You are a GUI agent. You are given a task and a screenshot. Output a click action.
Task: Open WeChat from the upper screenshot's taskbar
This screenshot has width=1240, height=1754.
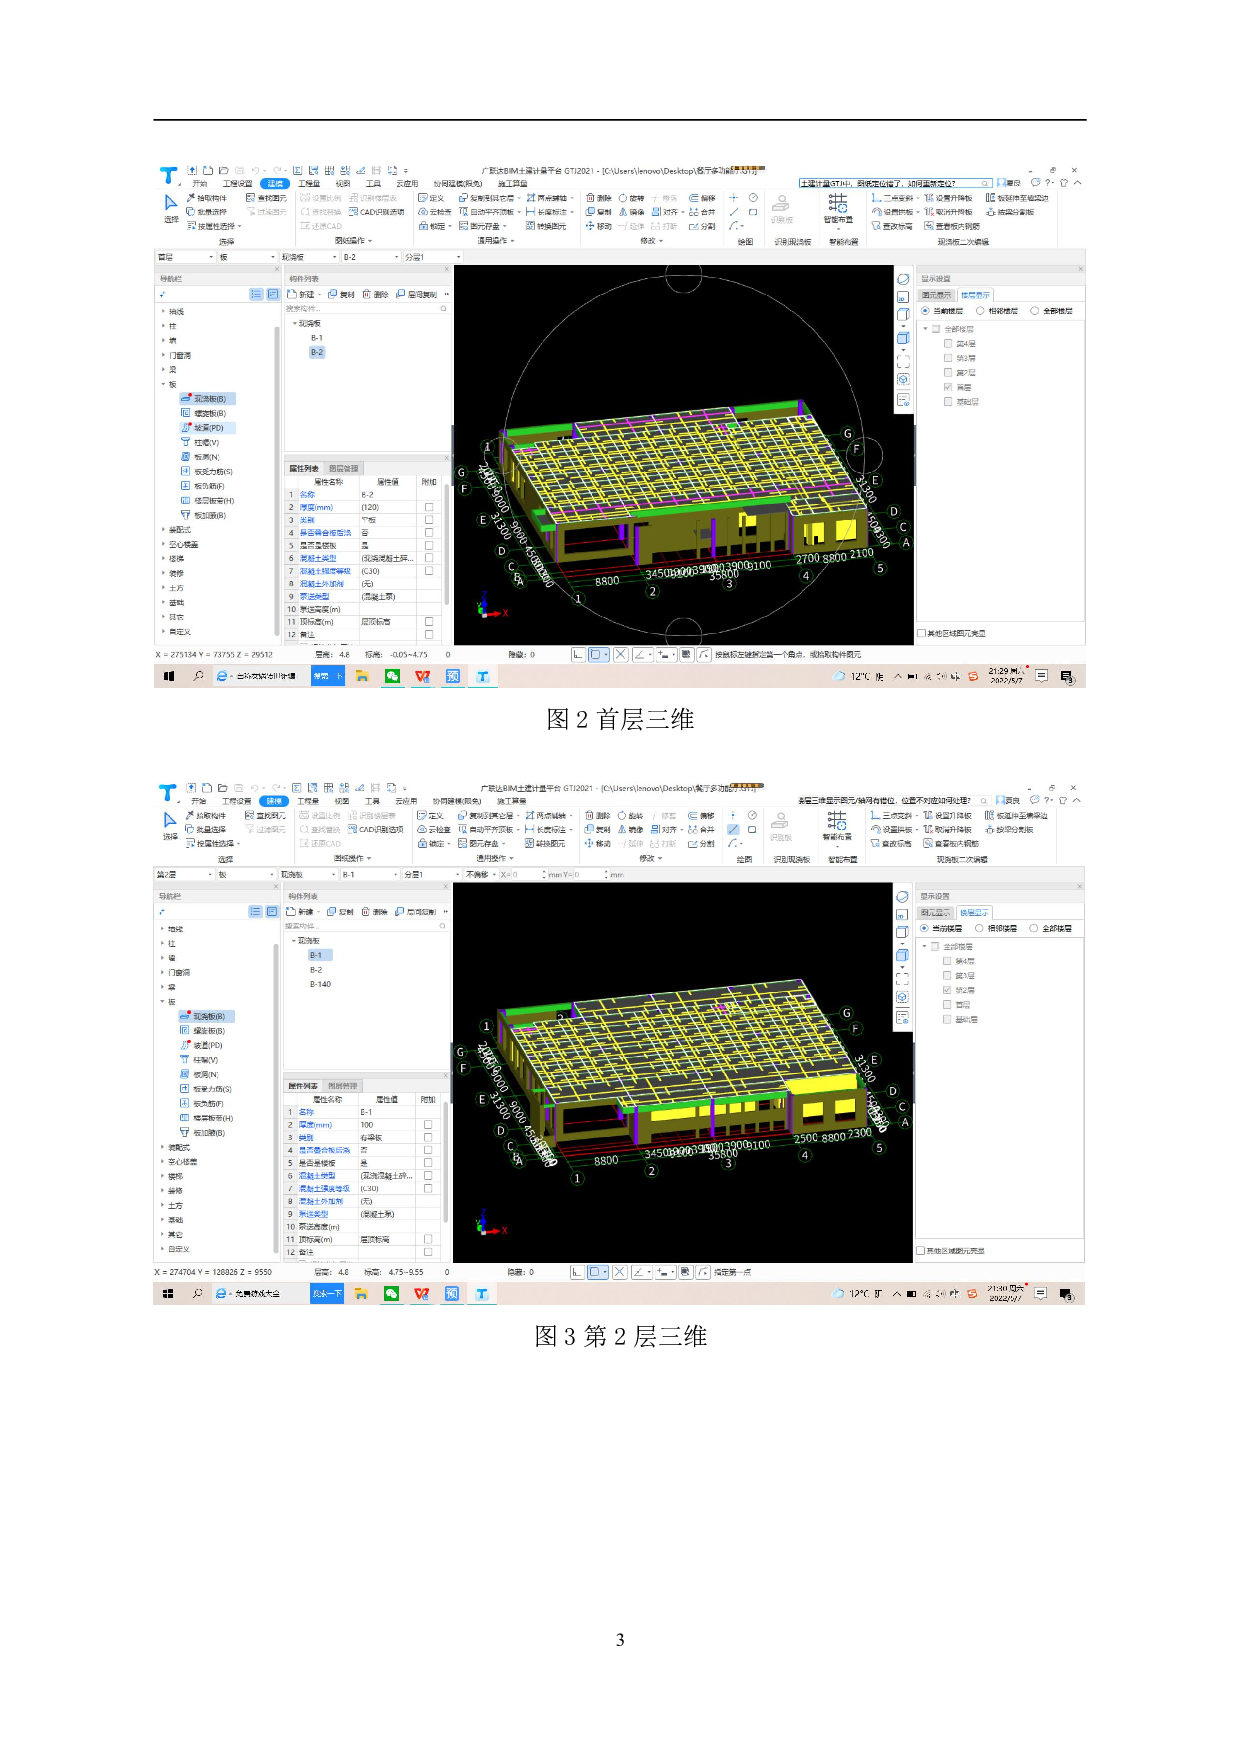392,677
